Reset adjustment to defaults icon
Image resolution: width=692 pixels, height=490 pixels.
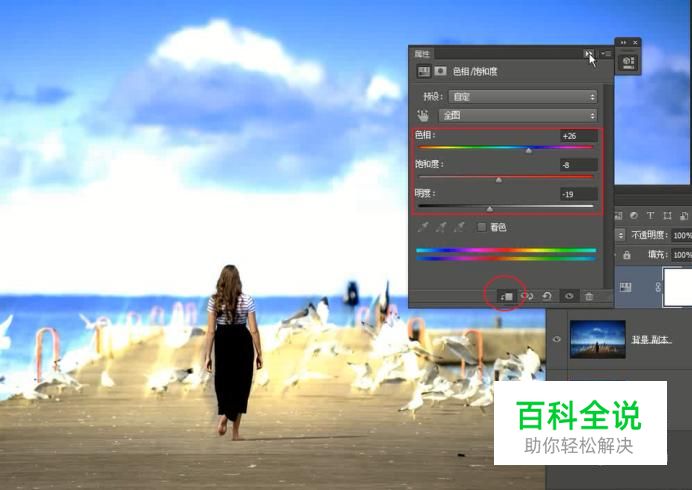[x=547, y=296]
